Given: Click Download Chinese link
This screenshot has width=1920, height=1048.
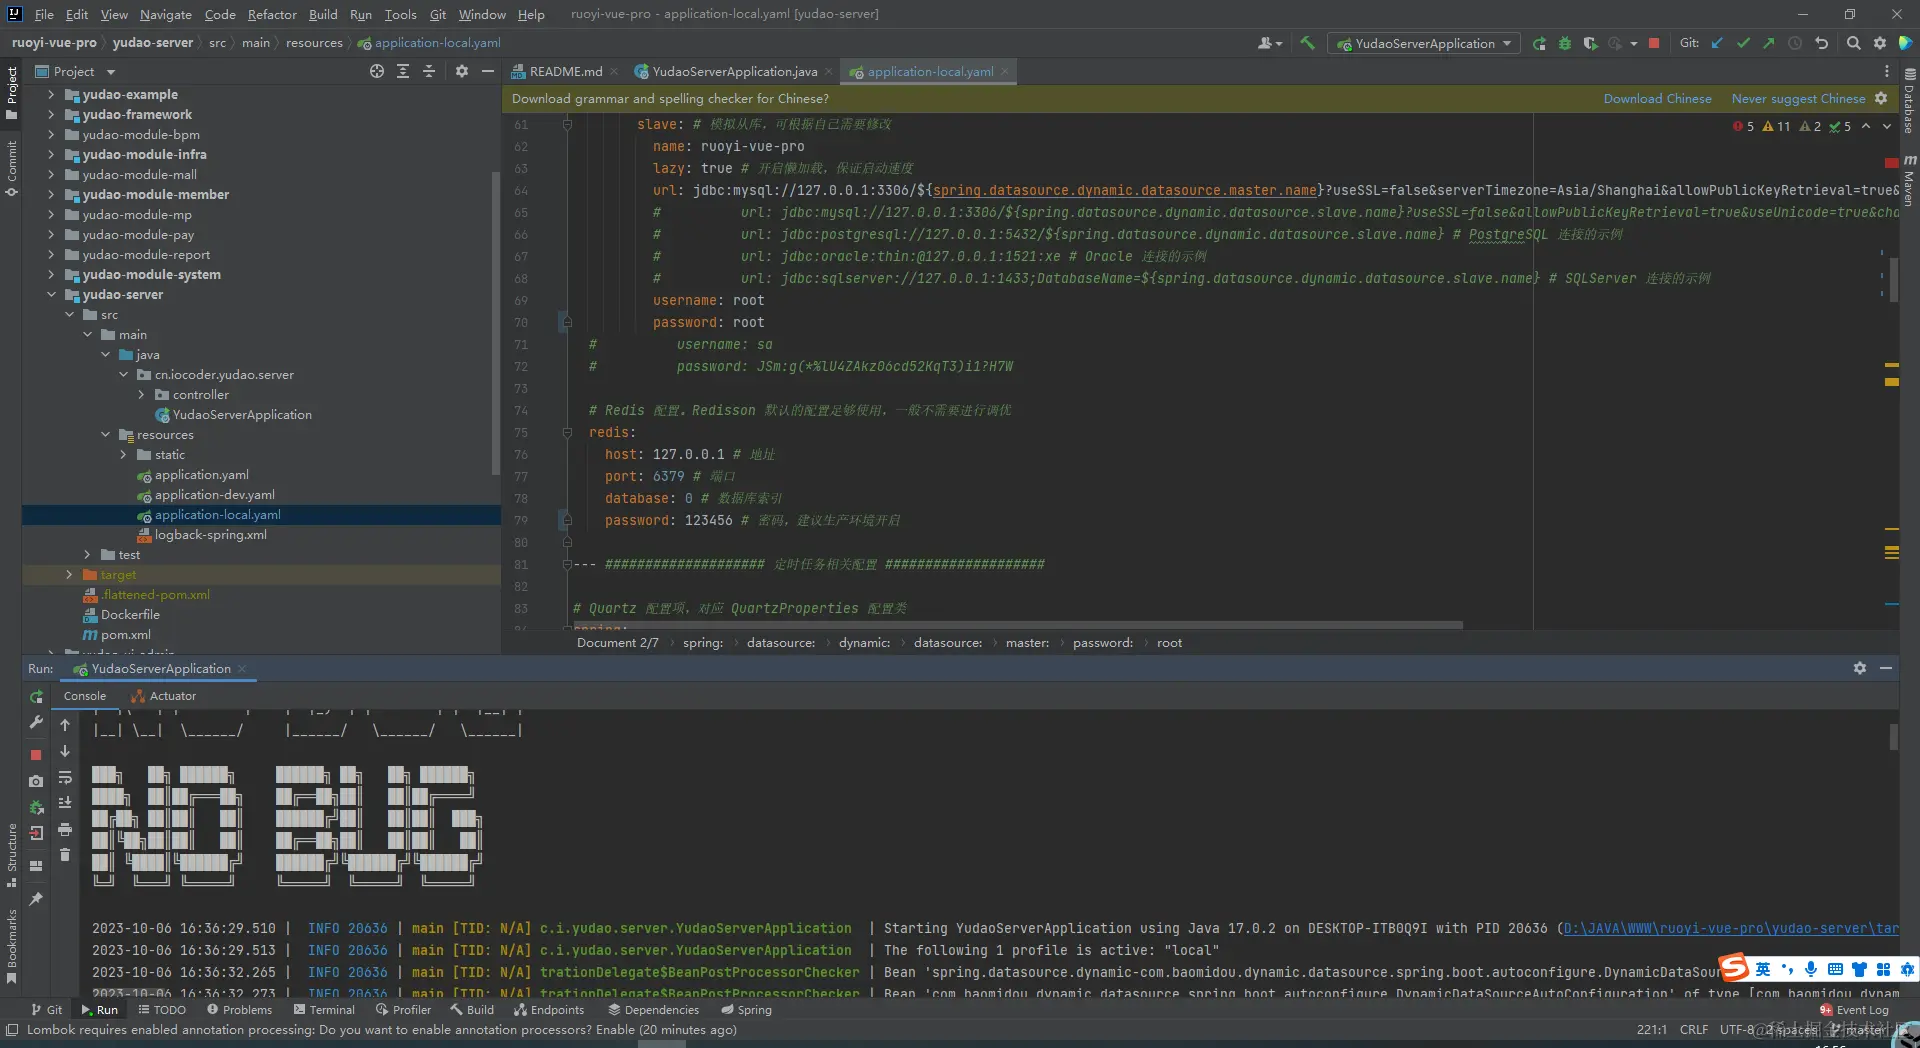Looking at the screenshot, I should (x=1657, y=98).
